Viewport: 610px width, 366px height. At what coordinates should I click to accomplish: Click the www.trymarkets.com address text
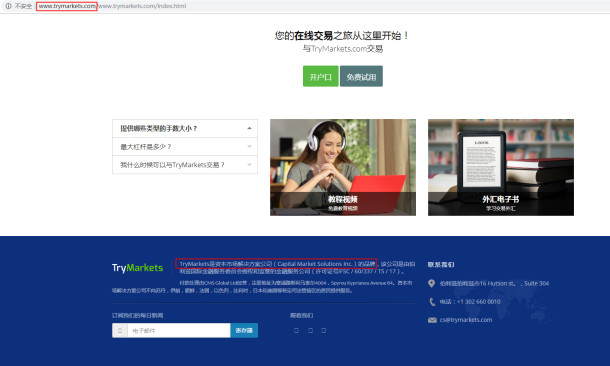coord(67,6)
